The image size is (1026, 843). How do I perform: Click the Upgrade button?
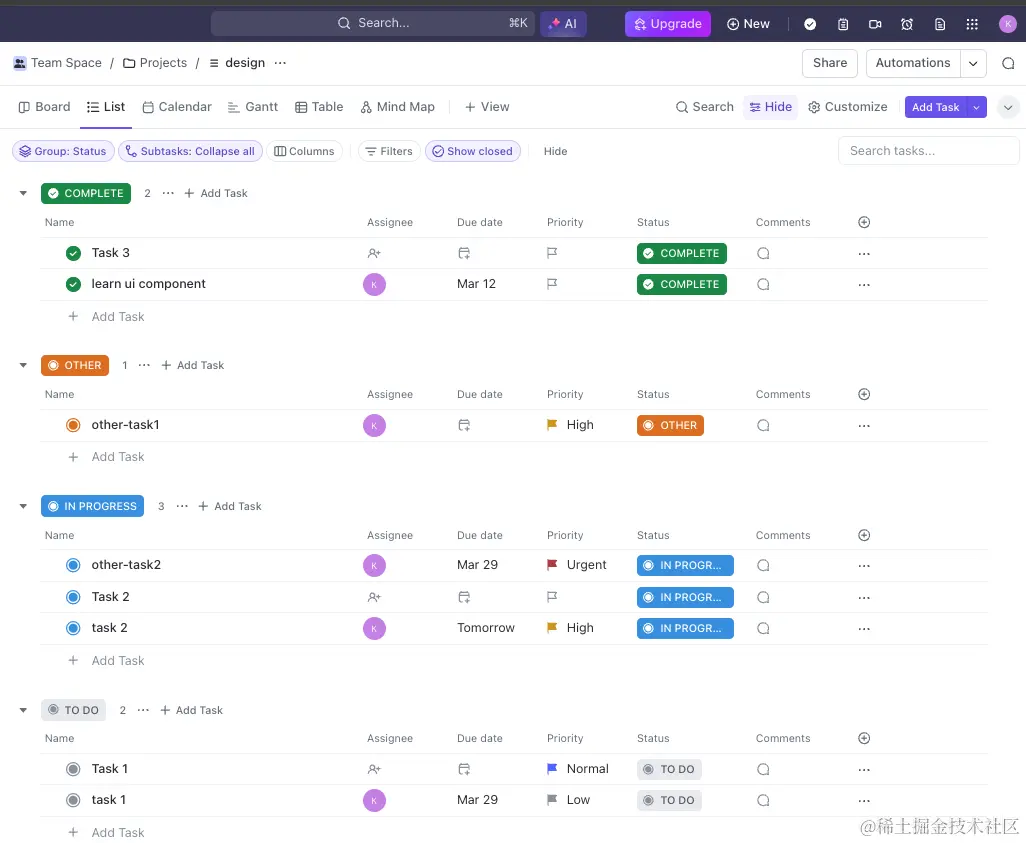pyautogui.click(x=667, y=24)
